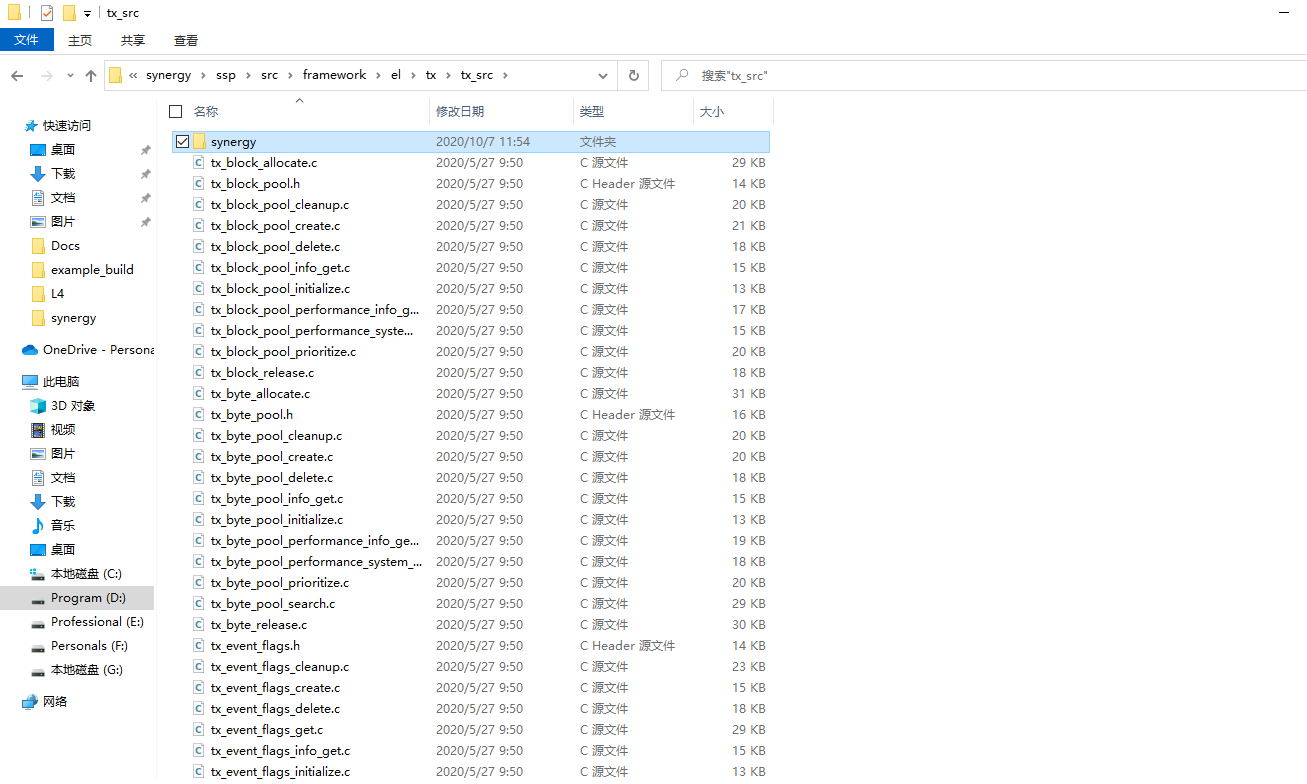This screenshot has height=784, width=1307.
Task: Switch to the 查看 ribbon tab
Action: pos(186,40)
